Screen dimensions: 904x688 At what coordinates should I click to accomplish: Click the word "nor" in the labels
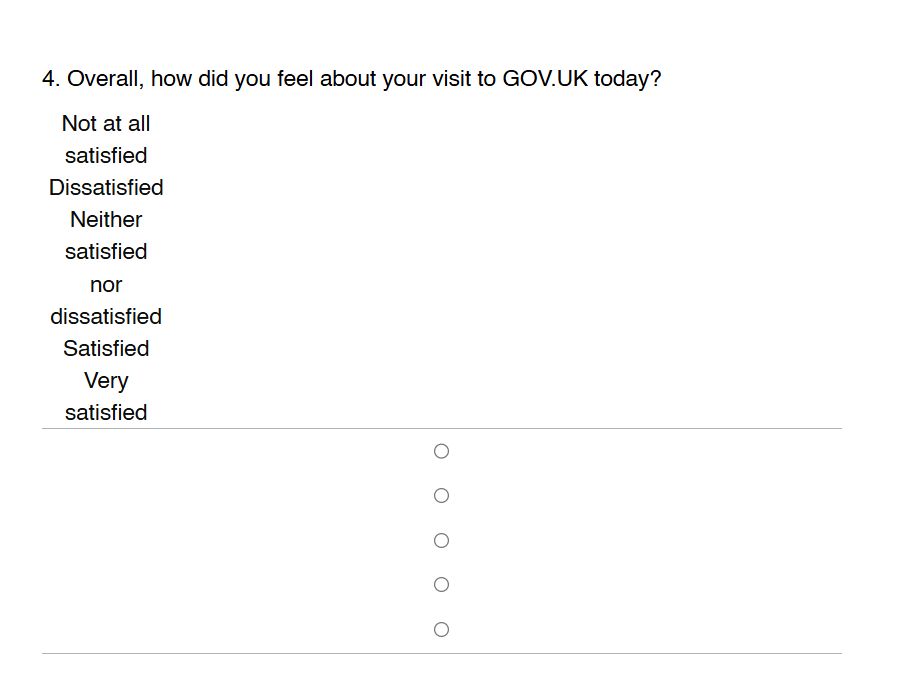pyautogui.click(x=106, y=285)
